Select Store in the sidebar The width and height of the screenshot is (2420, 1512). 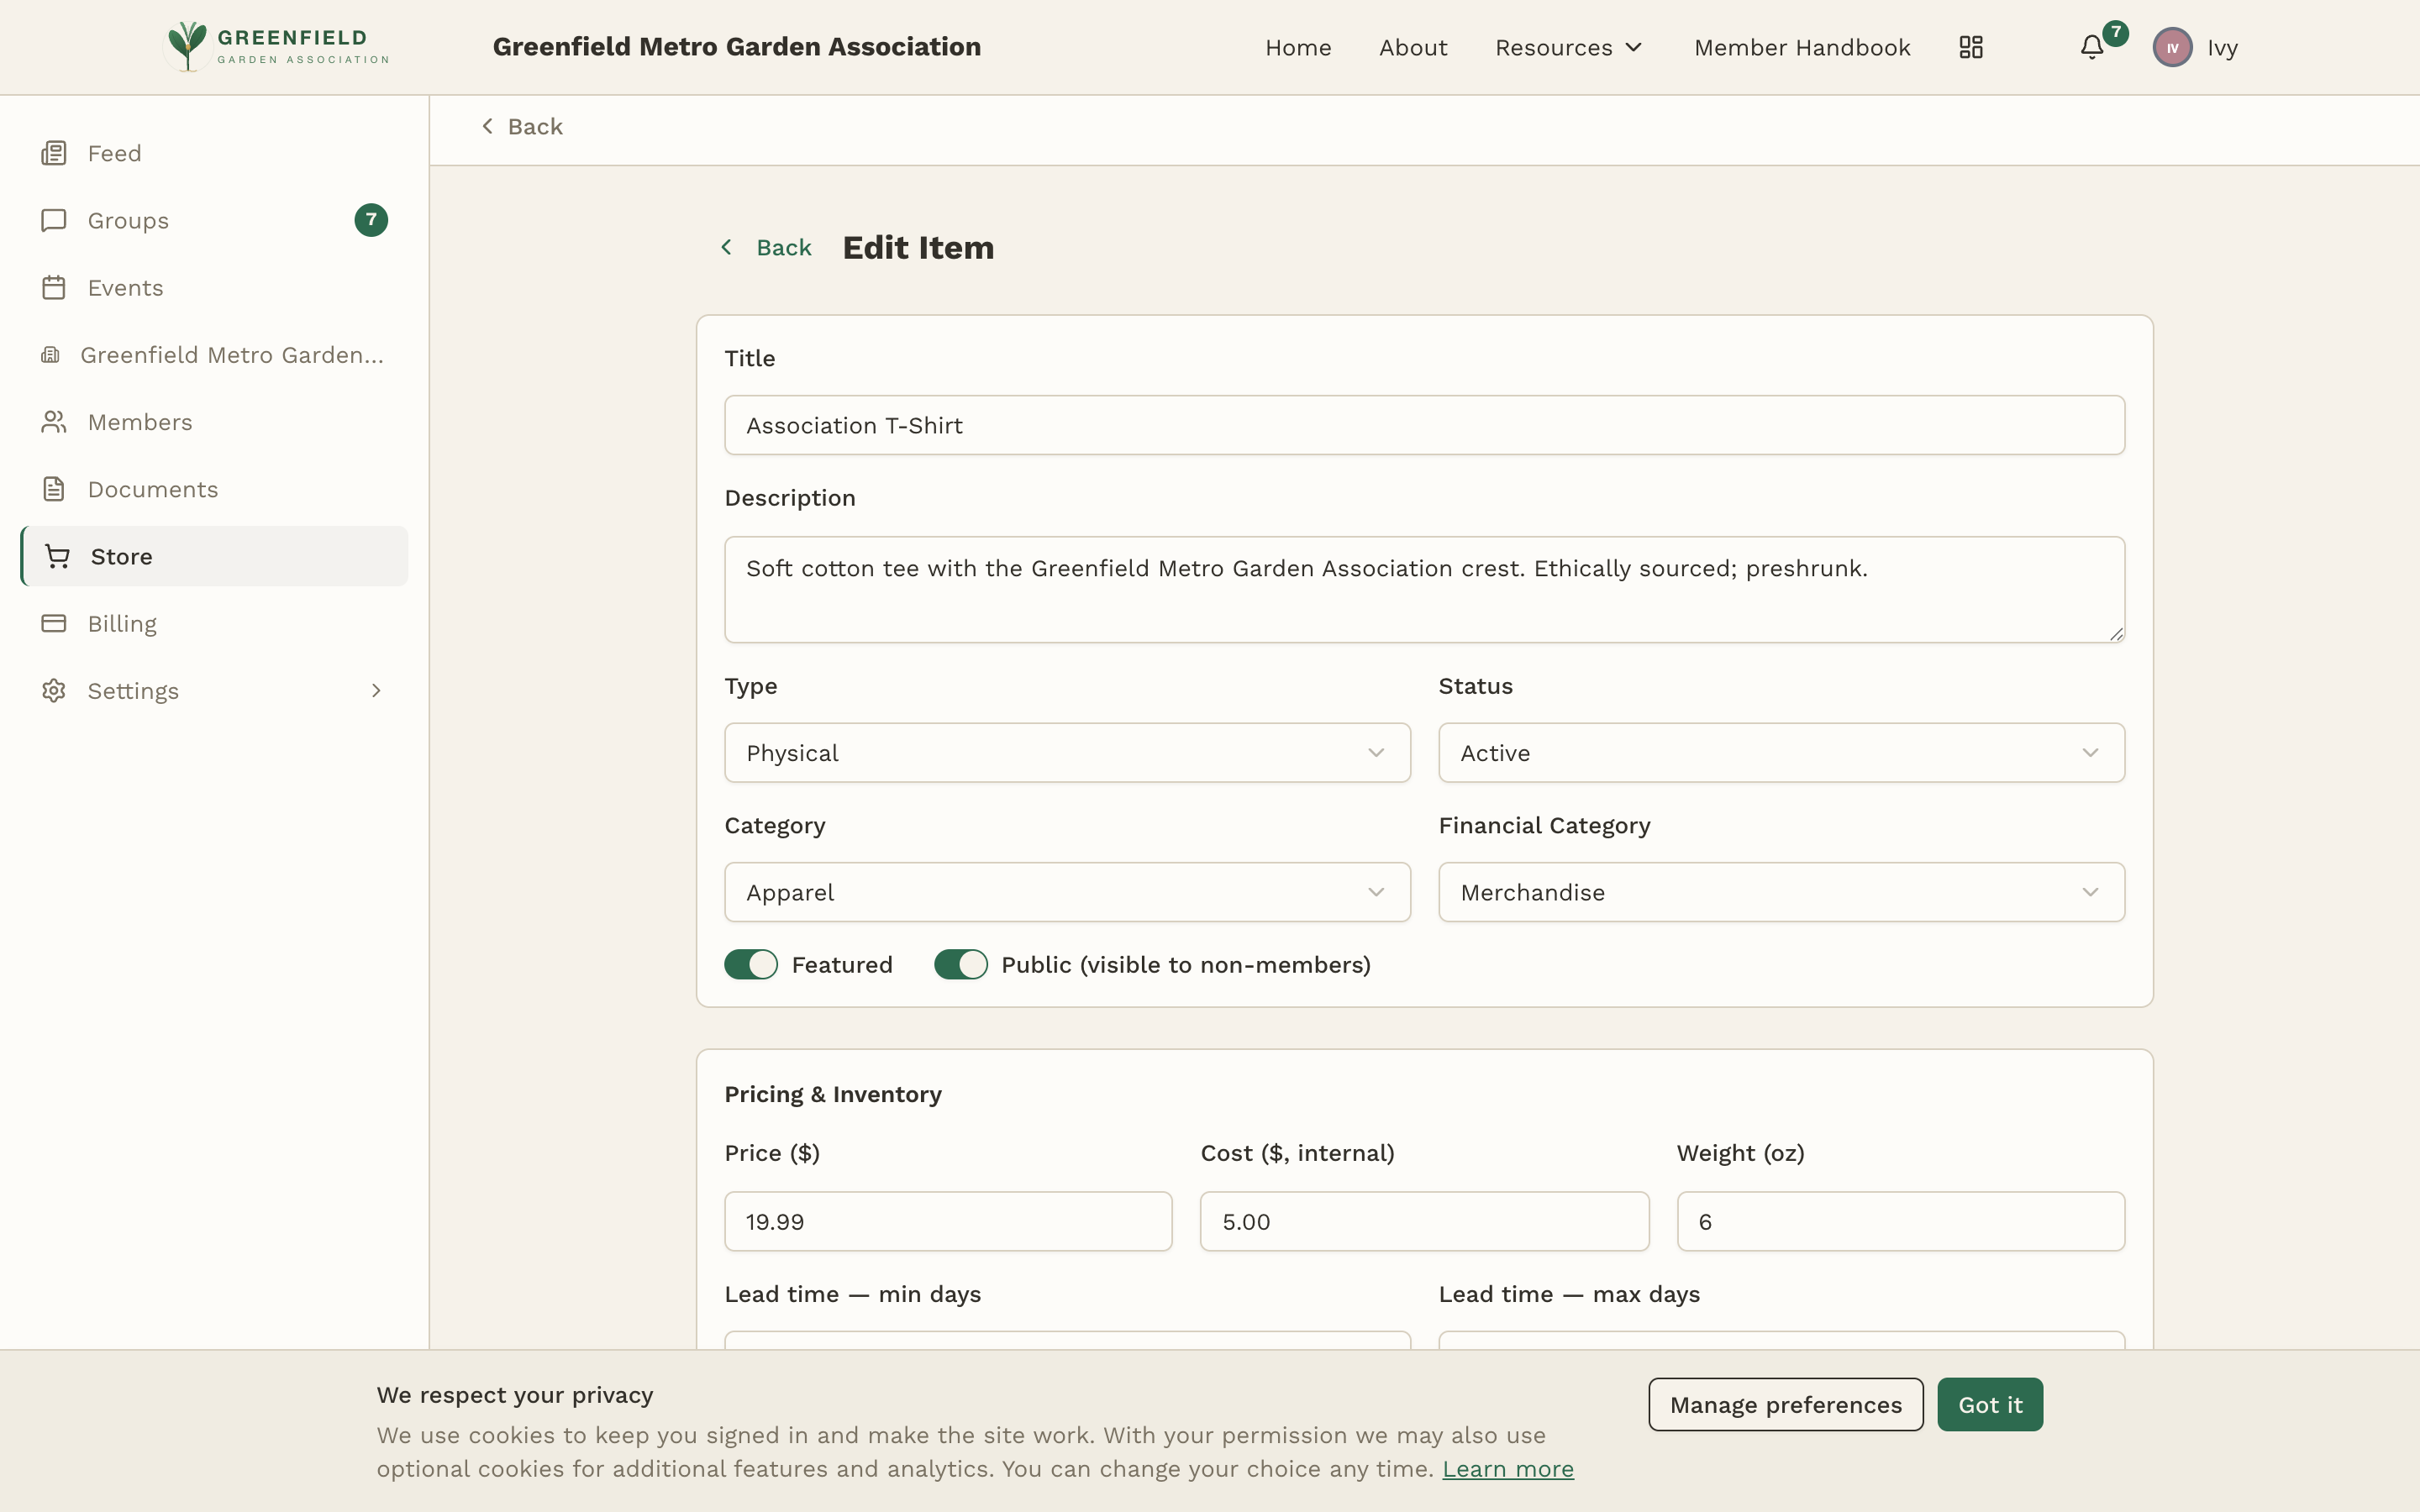[x=214, y=556]
